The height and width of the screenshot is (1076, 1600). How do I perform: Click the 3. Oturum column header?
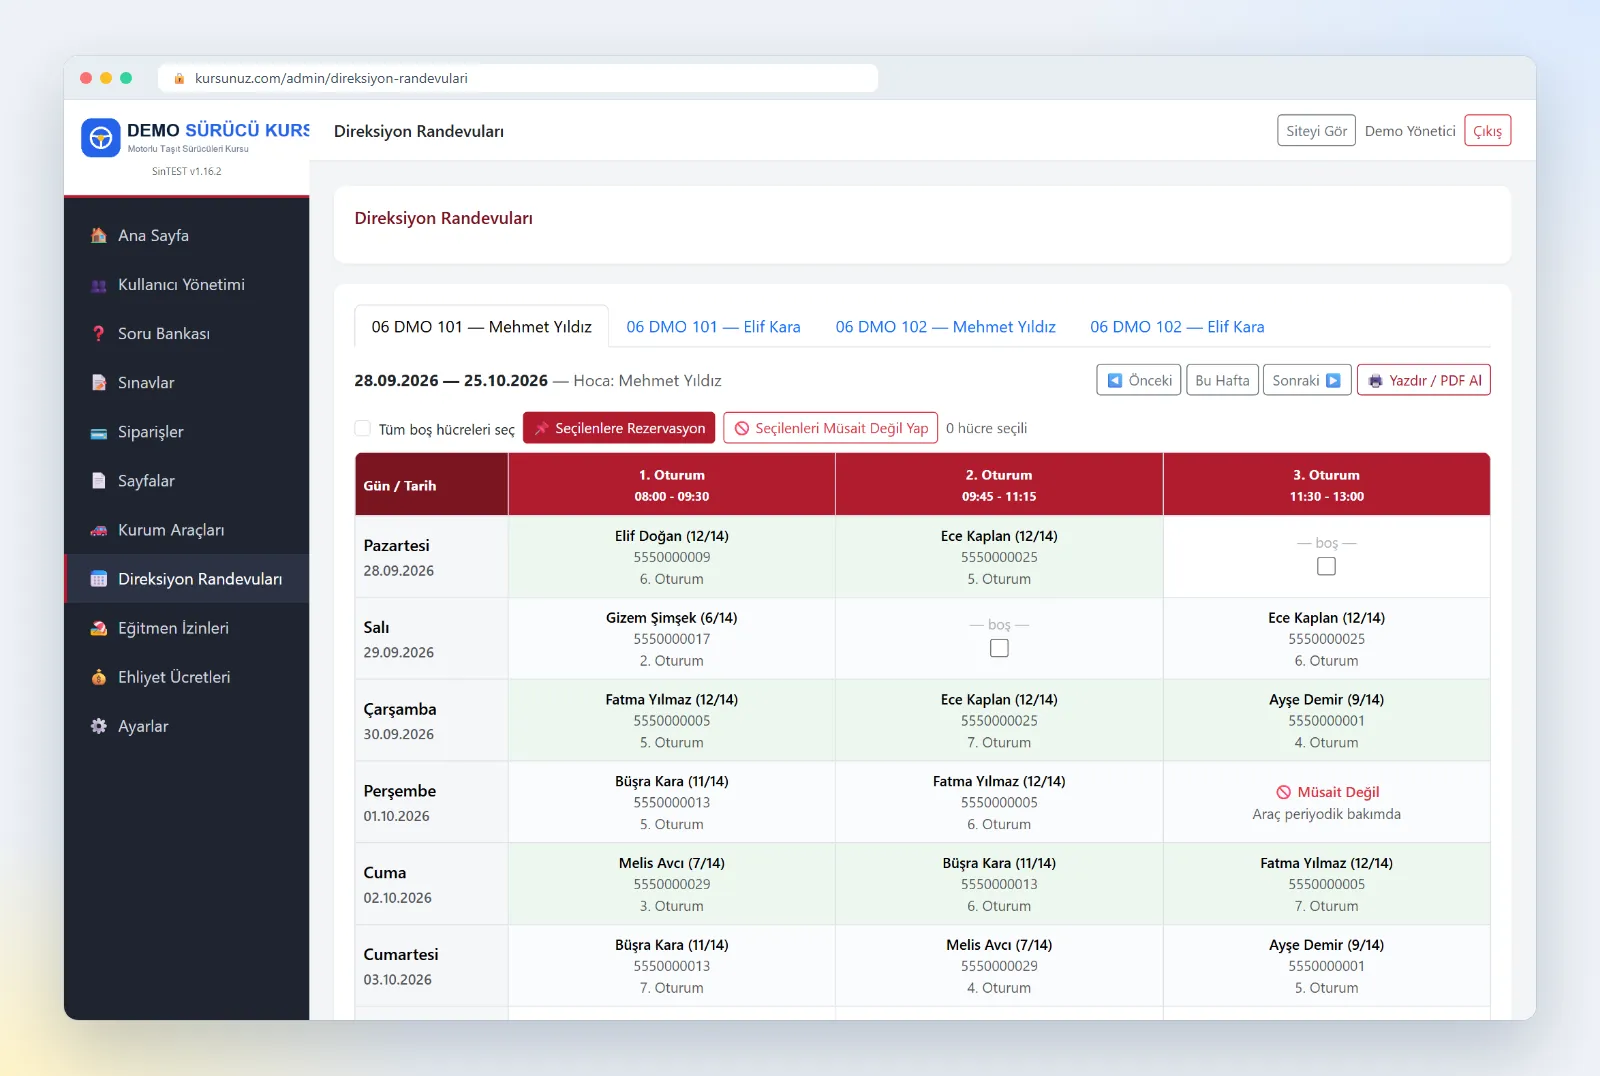point(1326,485)
